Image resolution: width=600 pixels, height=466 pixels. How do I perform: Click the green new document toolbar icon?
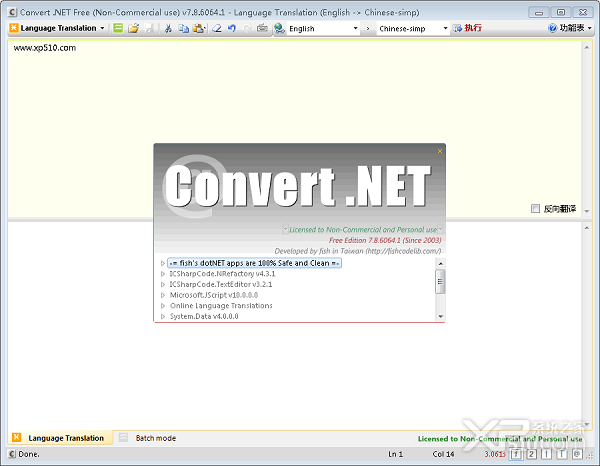118,28
